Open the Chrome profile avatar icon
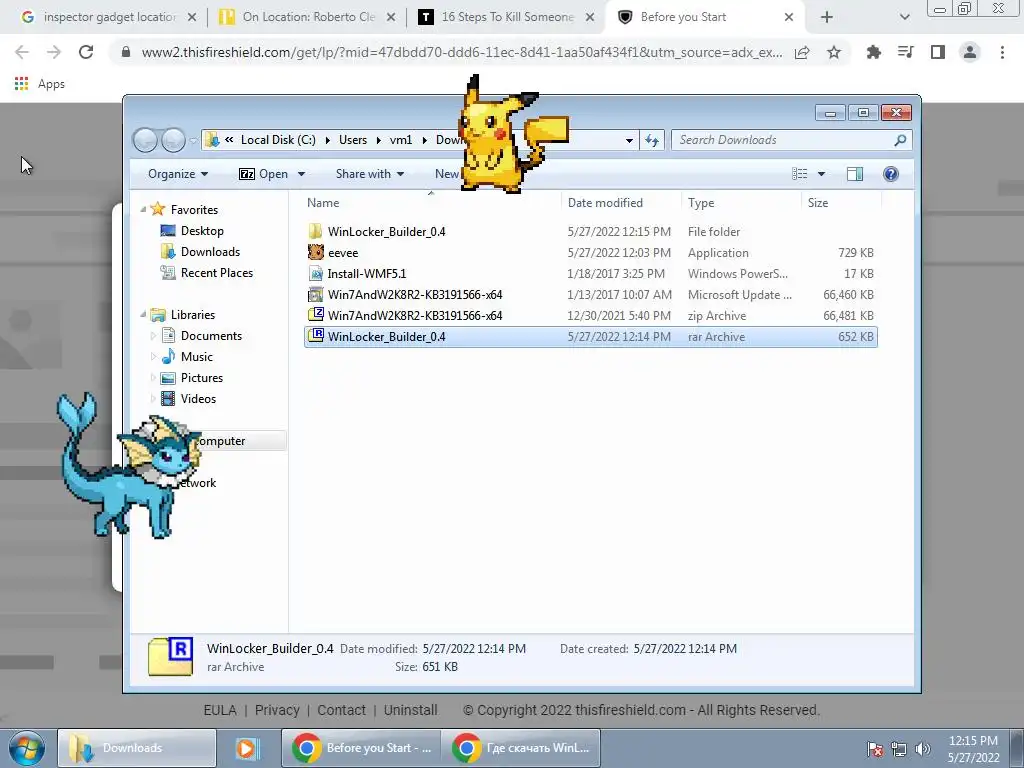Image resolution: width=1024 pixels, height=768 pixels. point(970,52)
